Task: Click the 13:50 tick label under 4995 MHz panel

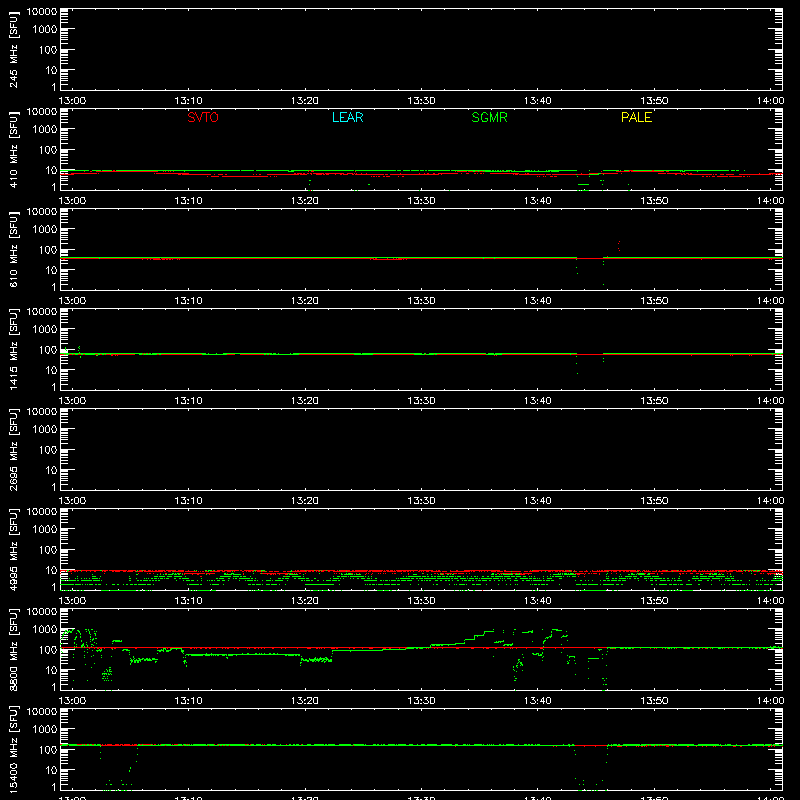Action: [x=654, y=601]
